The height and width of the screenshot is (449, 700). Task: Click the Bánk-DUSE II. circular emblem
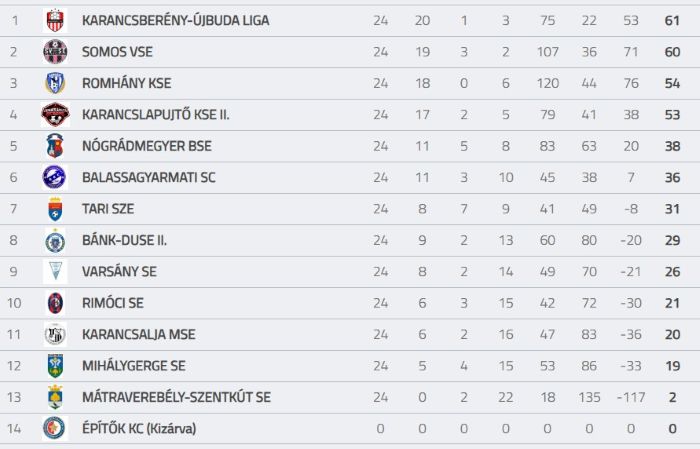(x=55, y=241)
